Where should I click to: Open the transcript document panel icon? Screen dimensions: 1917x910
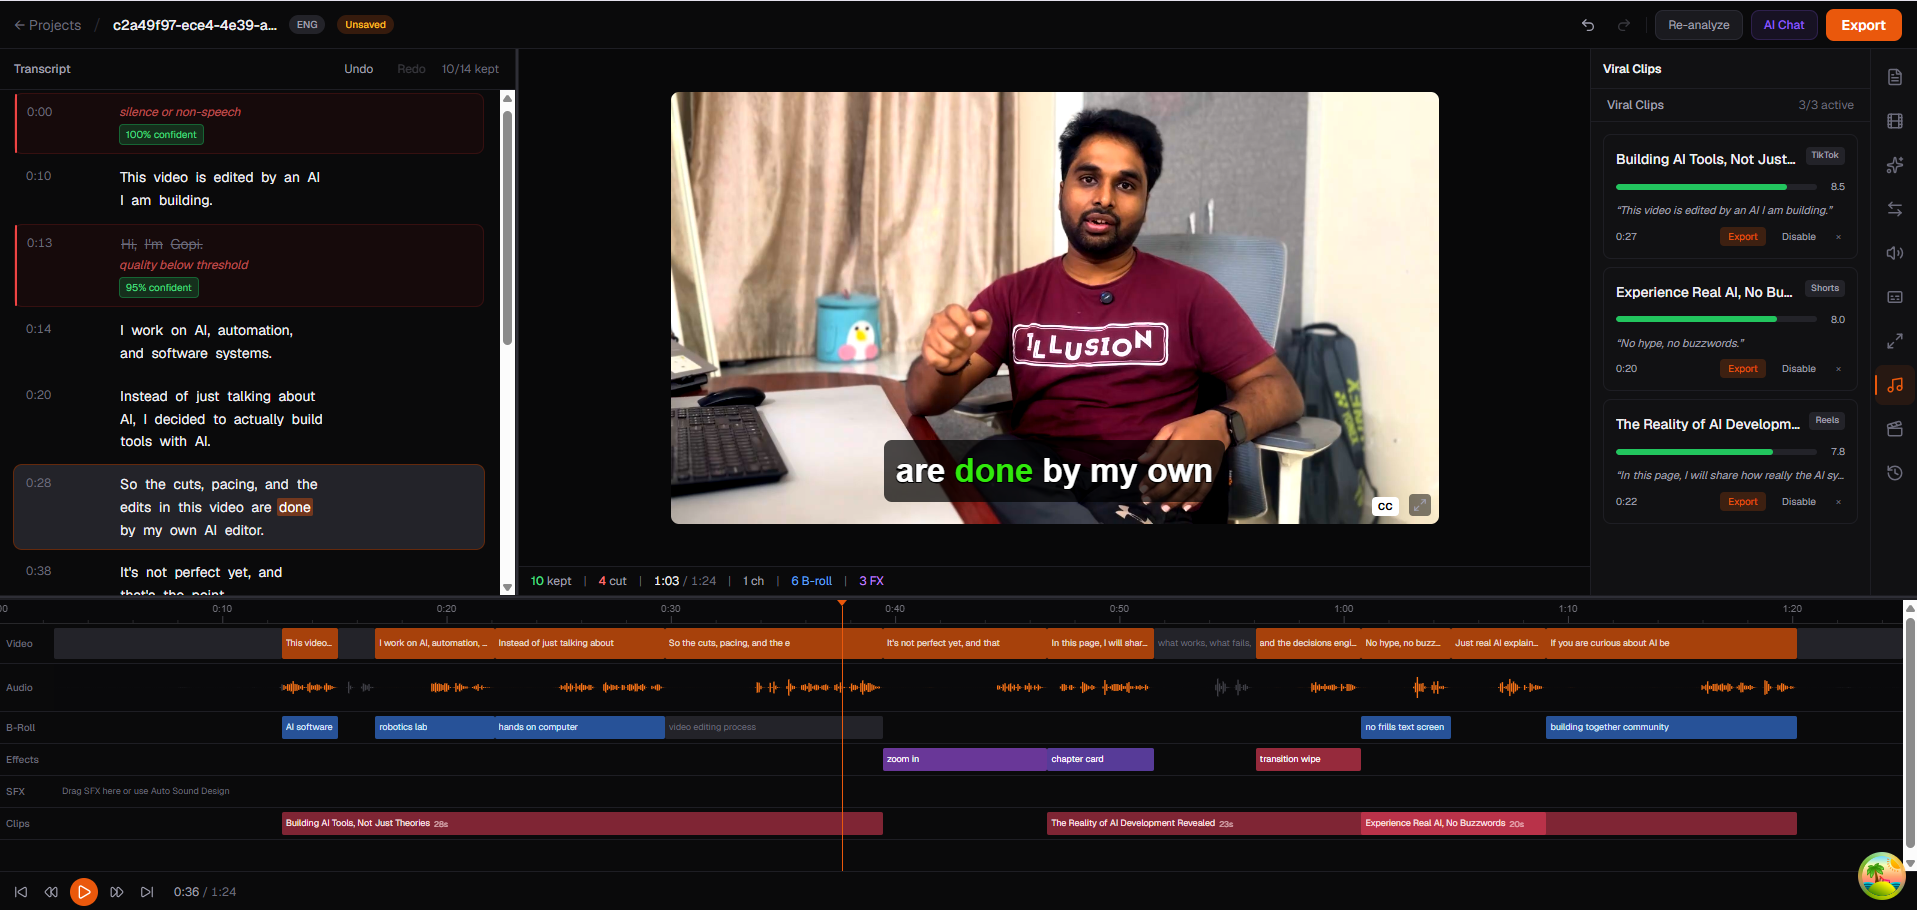click(x=1894, y=77)
